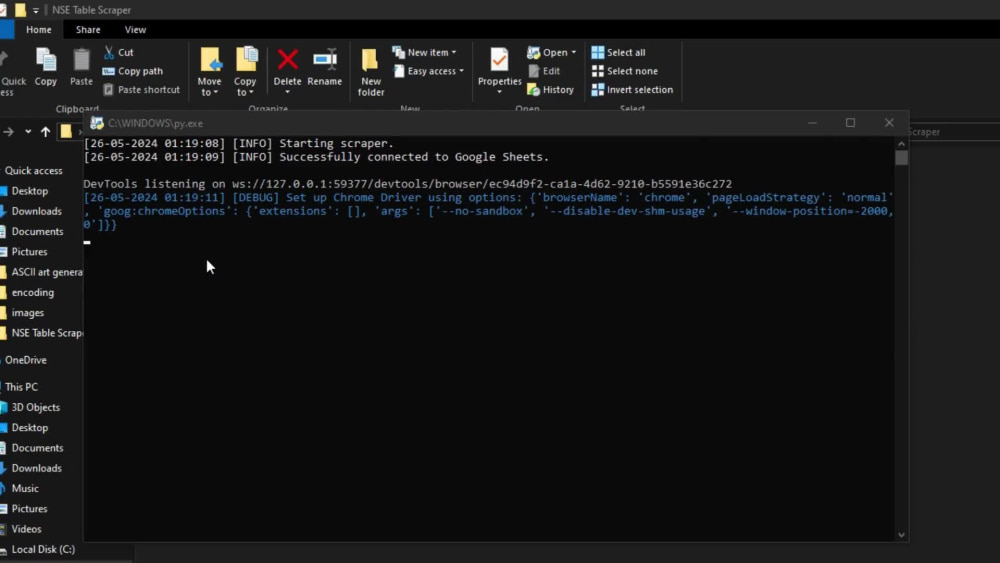
Task: Click Invert selection in the ribbon
Action: click(x=632, y=89)
